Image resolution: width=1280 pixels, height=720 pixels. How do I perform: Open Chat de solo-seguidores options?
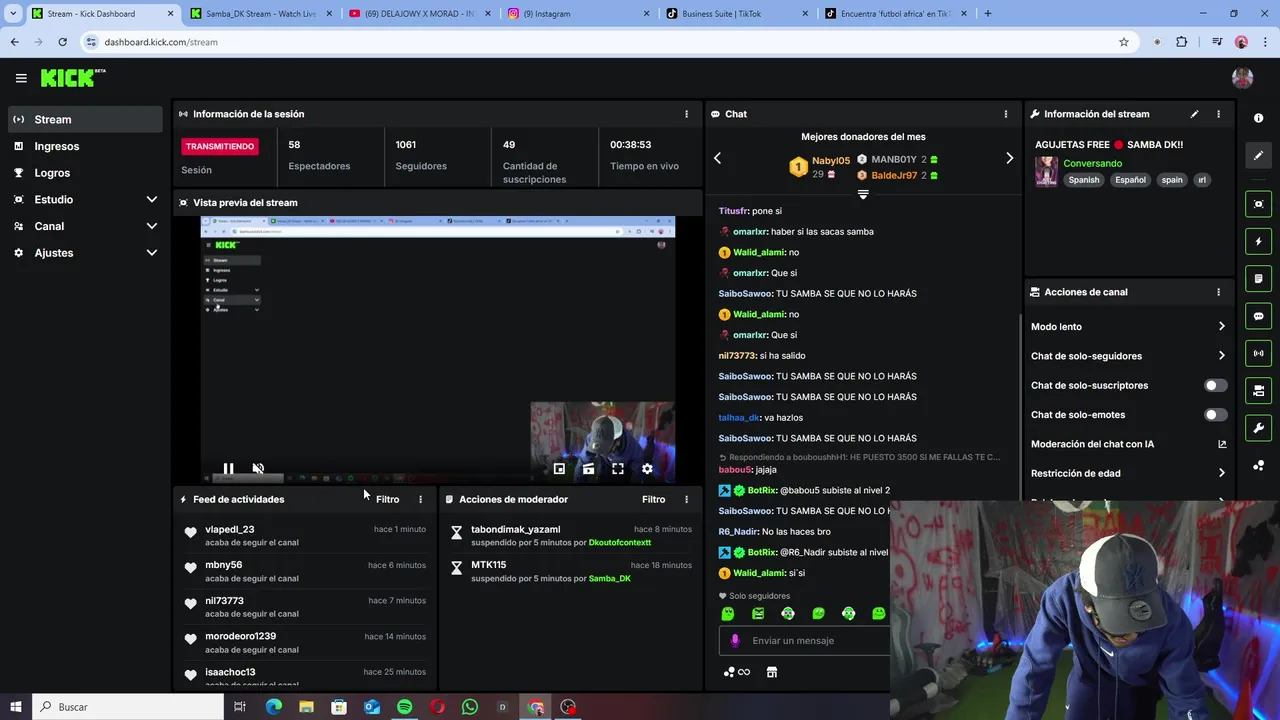(x=1129, y=356)
